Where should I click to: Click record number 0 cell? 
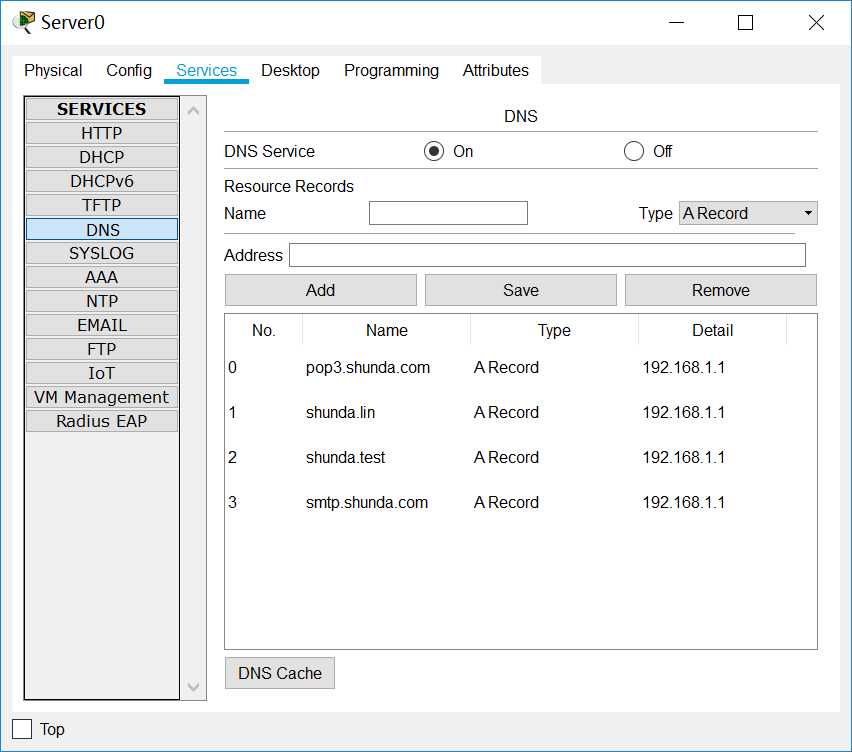tap(233, 368)
